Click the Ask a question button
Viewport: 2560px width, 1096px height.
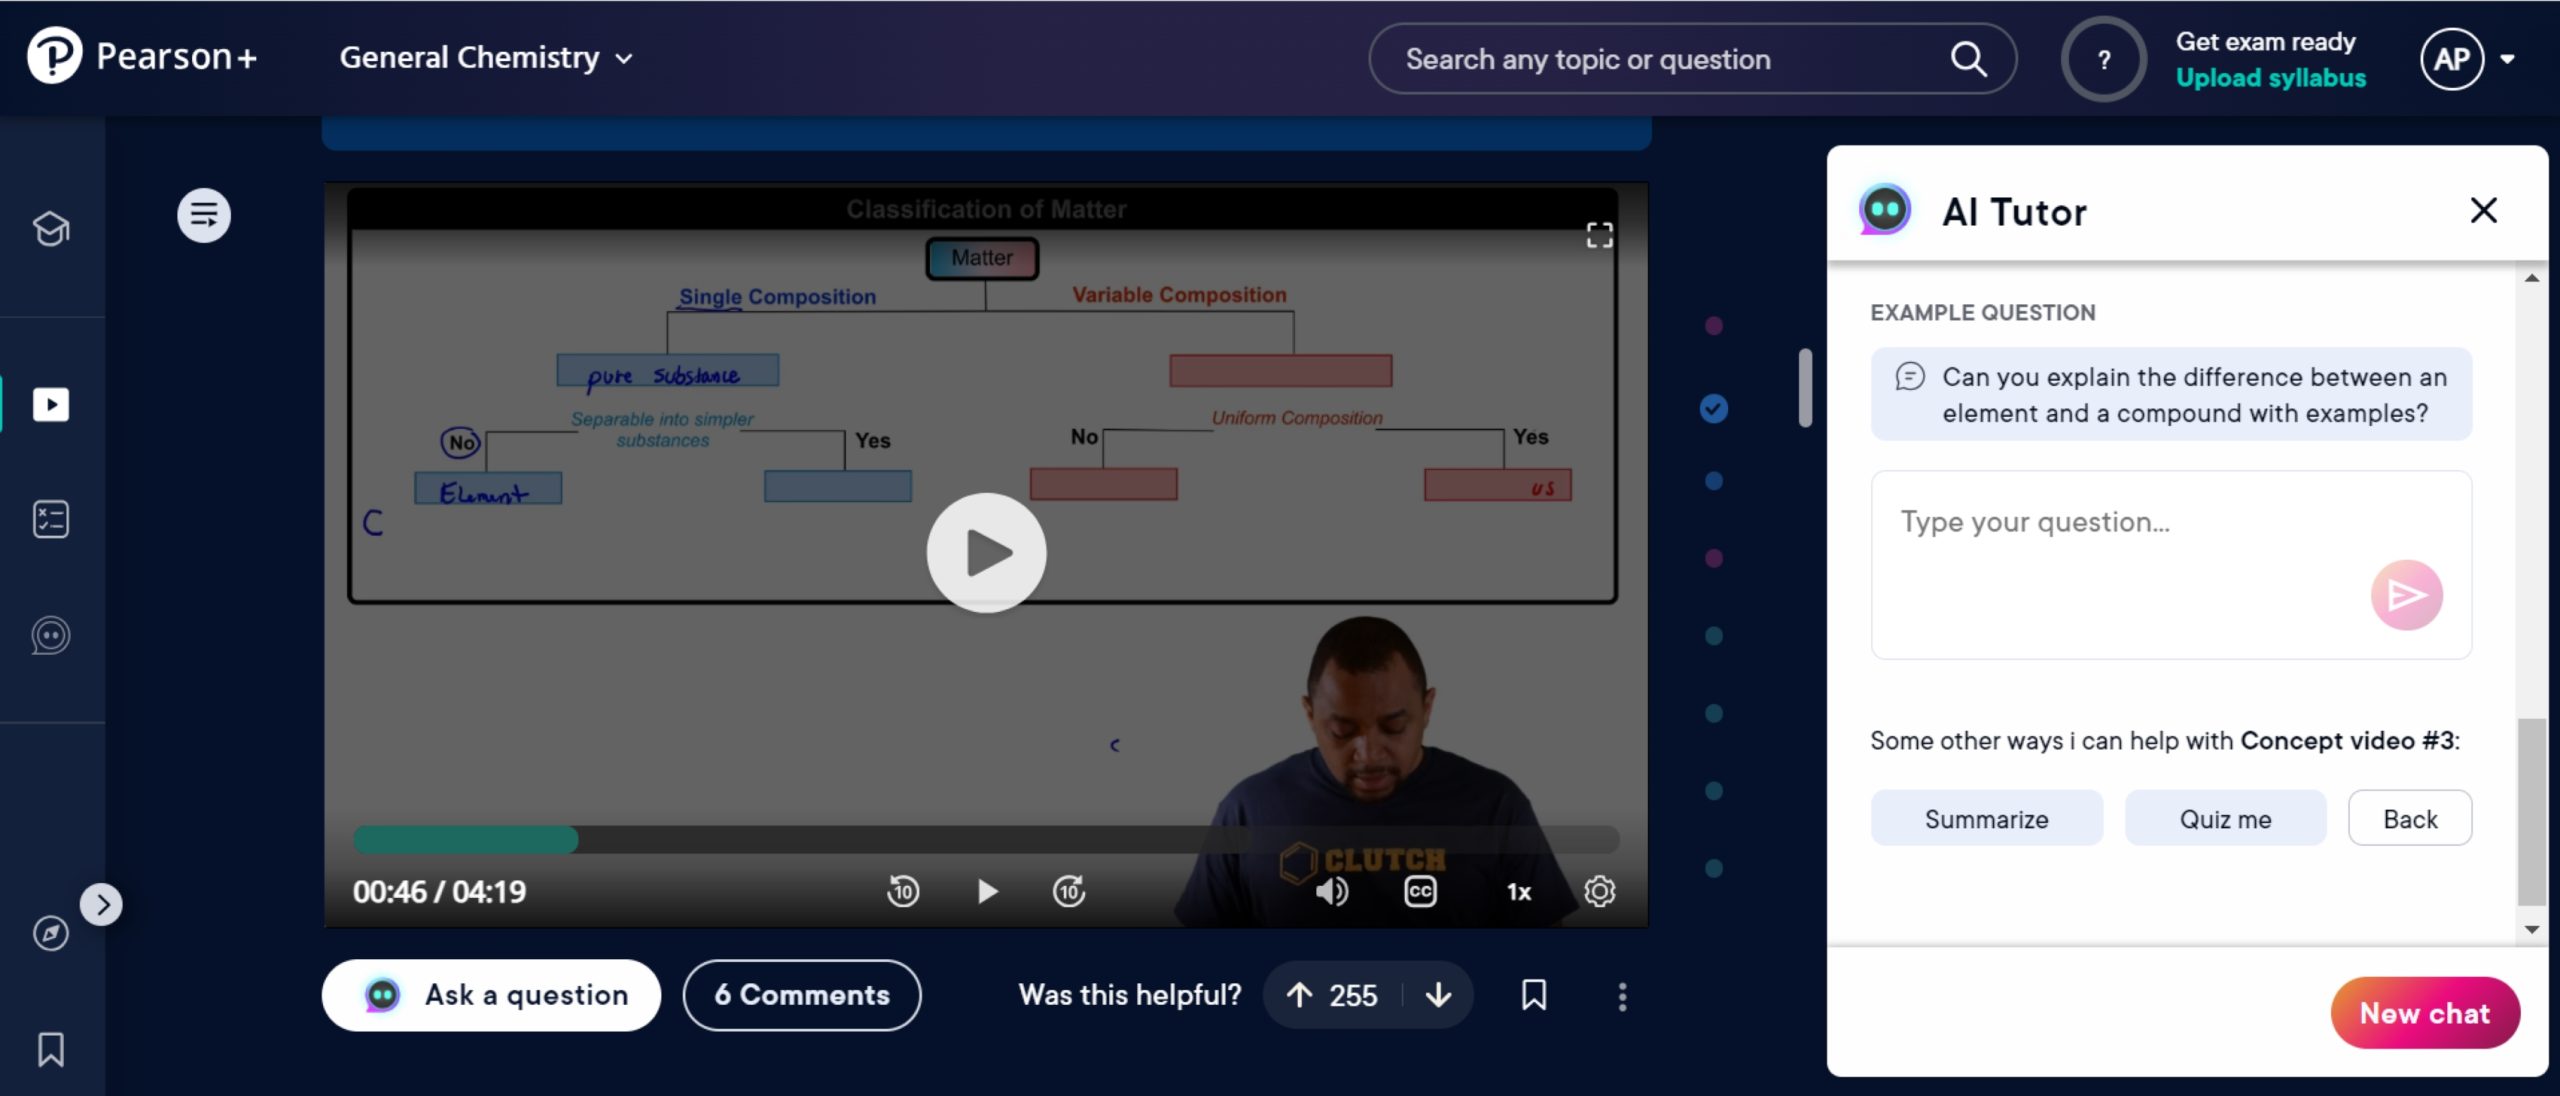click(491, 995)
